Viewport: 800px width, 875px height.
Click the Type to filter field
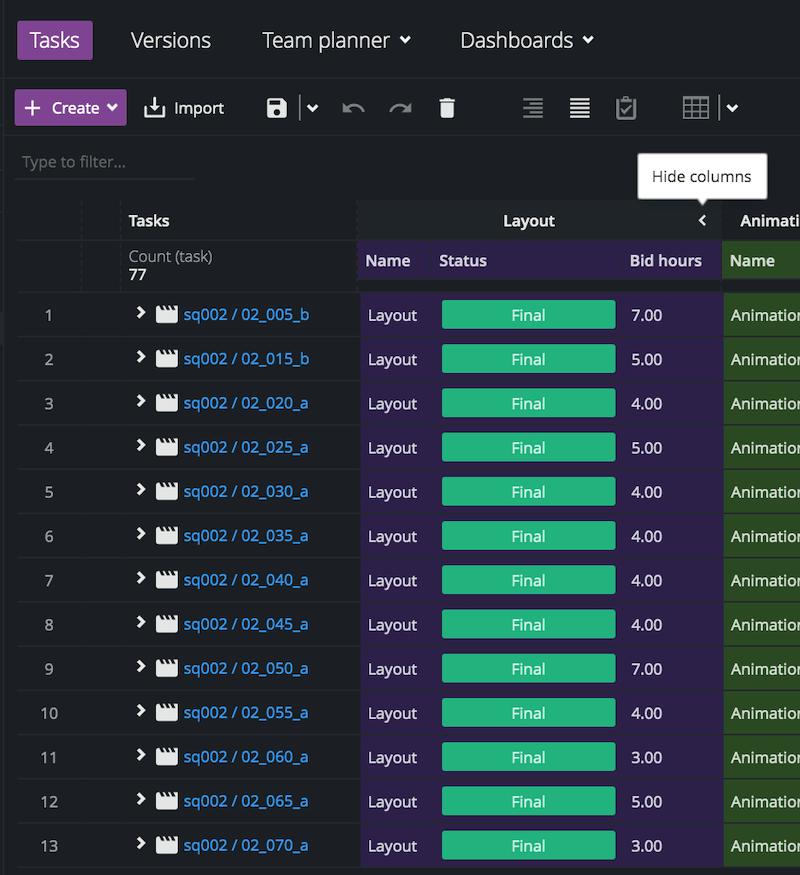[105, 162]
